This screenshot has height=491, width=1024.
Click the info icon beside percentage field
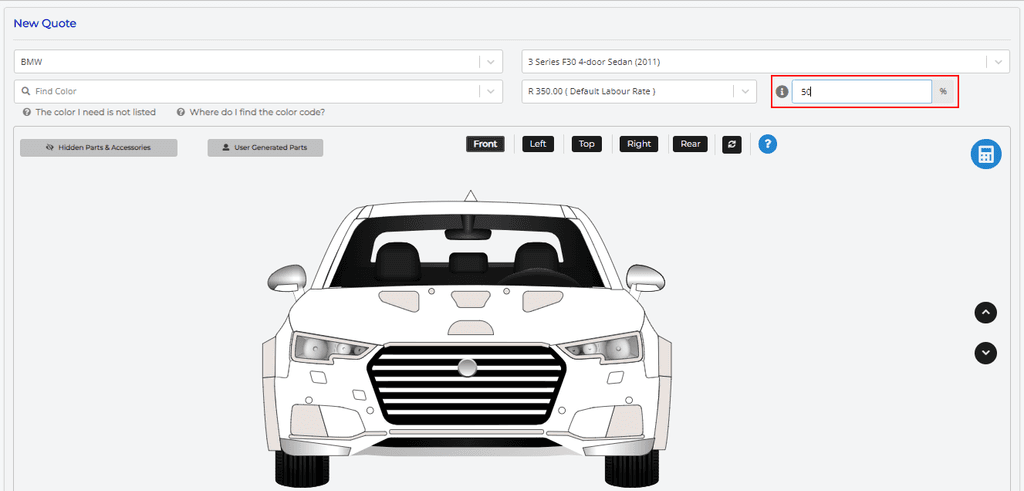pyautogui.click(x=782, y=91)
